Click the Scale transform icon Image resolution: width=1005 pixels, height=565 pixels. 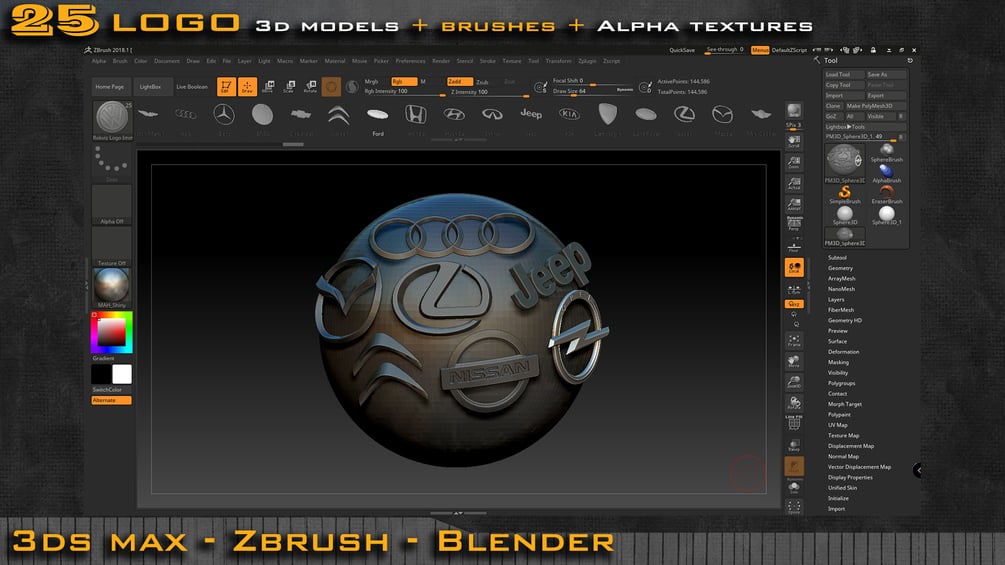pos(289,86)
